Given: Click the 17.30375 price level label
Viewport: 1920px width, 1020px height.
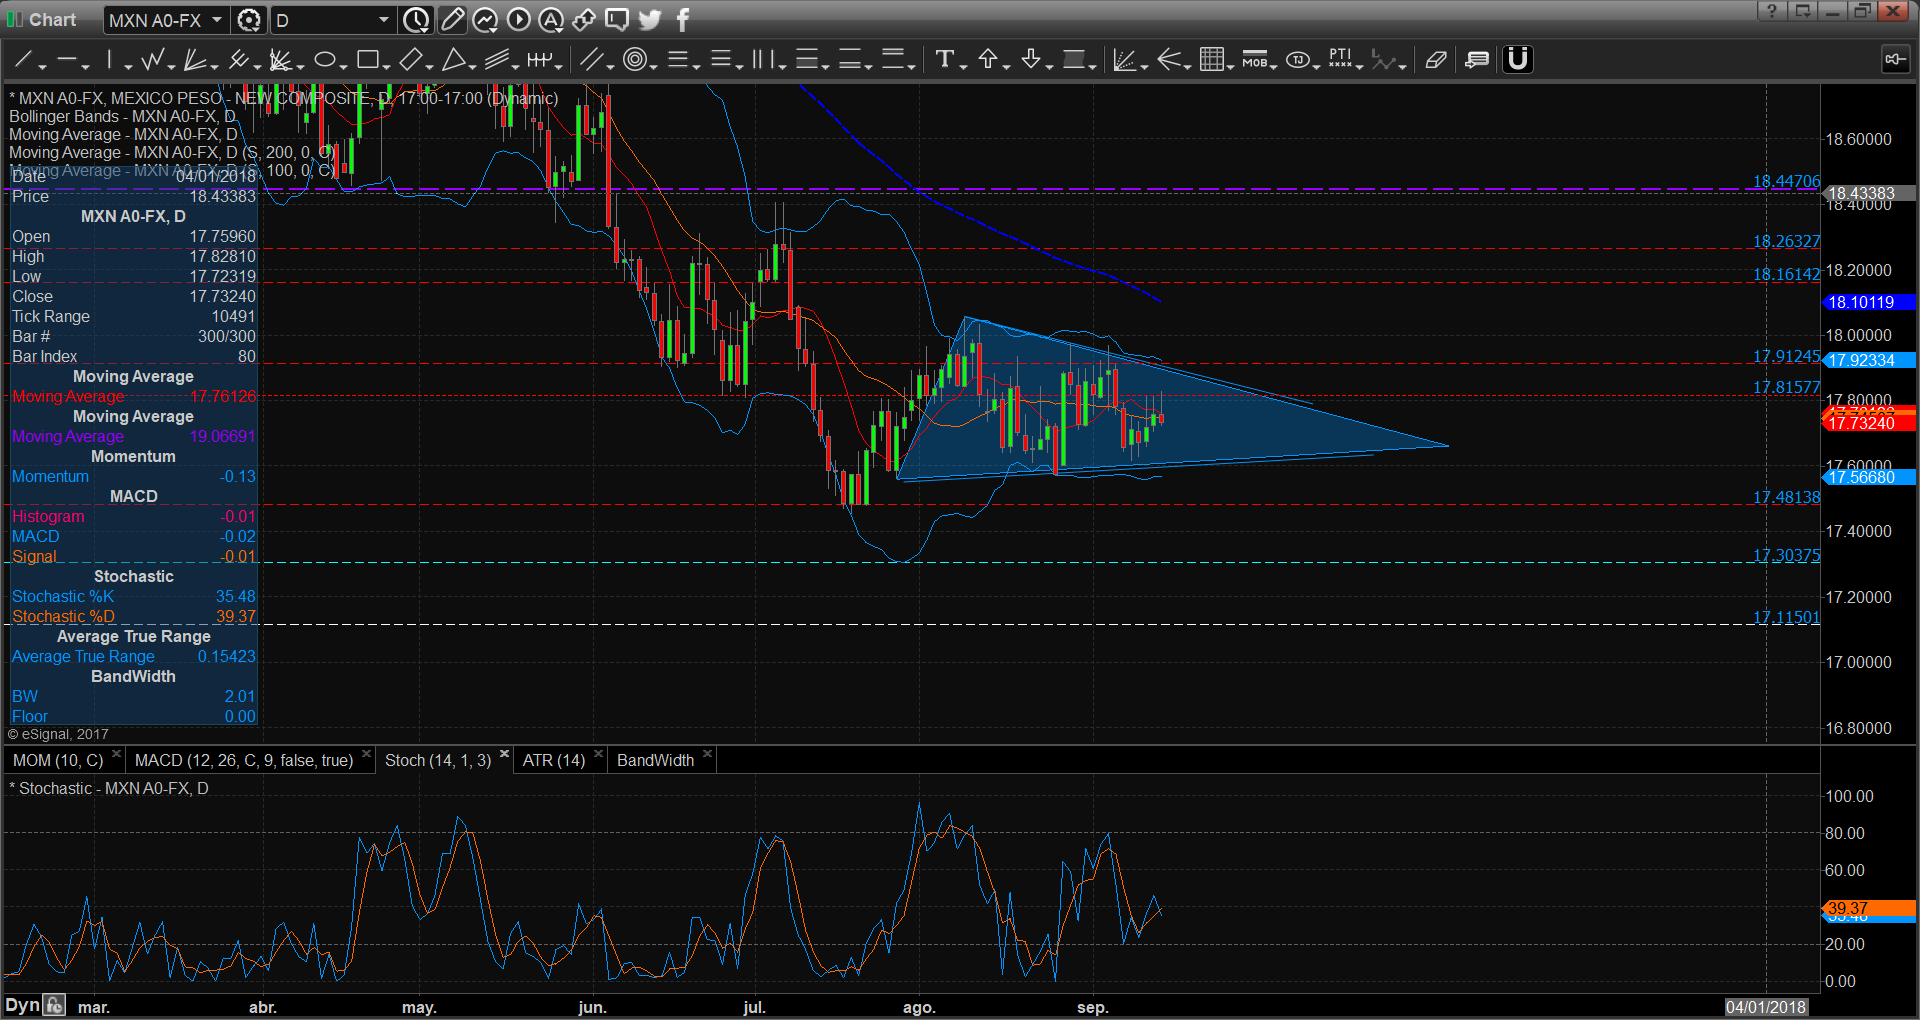Looking at the screenshot, I should tap(1786, 555).
